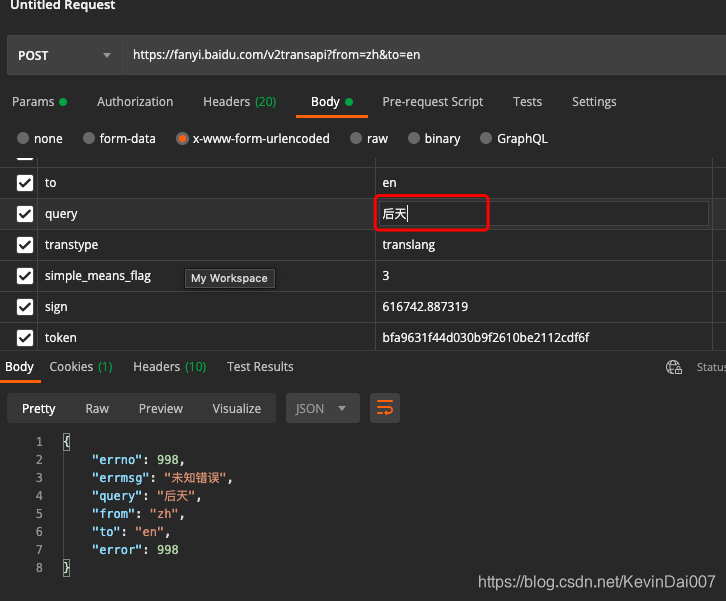The image size is (726, 601).
Task: Click the request URL field
Action: tap(424, 55)
